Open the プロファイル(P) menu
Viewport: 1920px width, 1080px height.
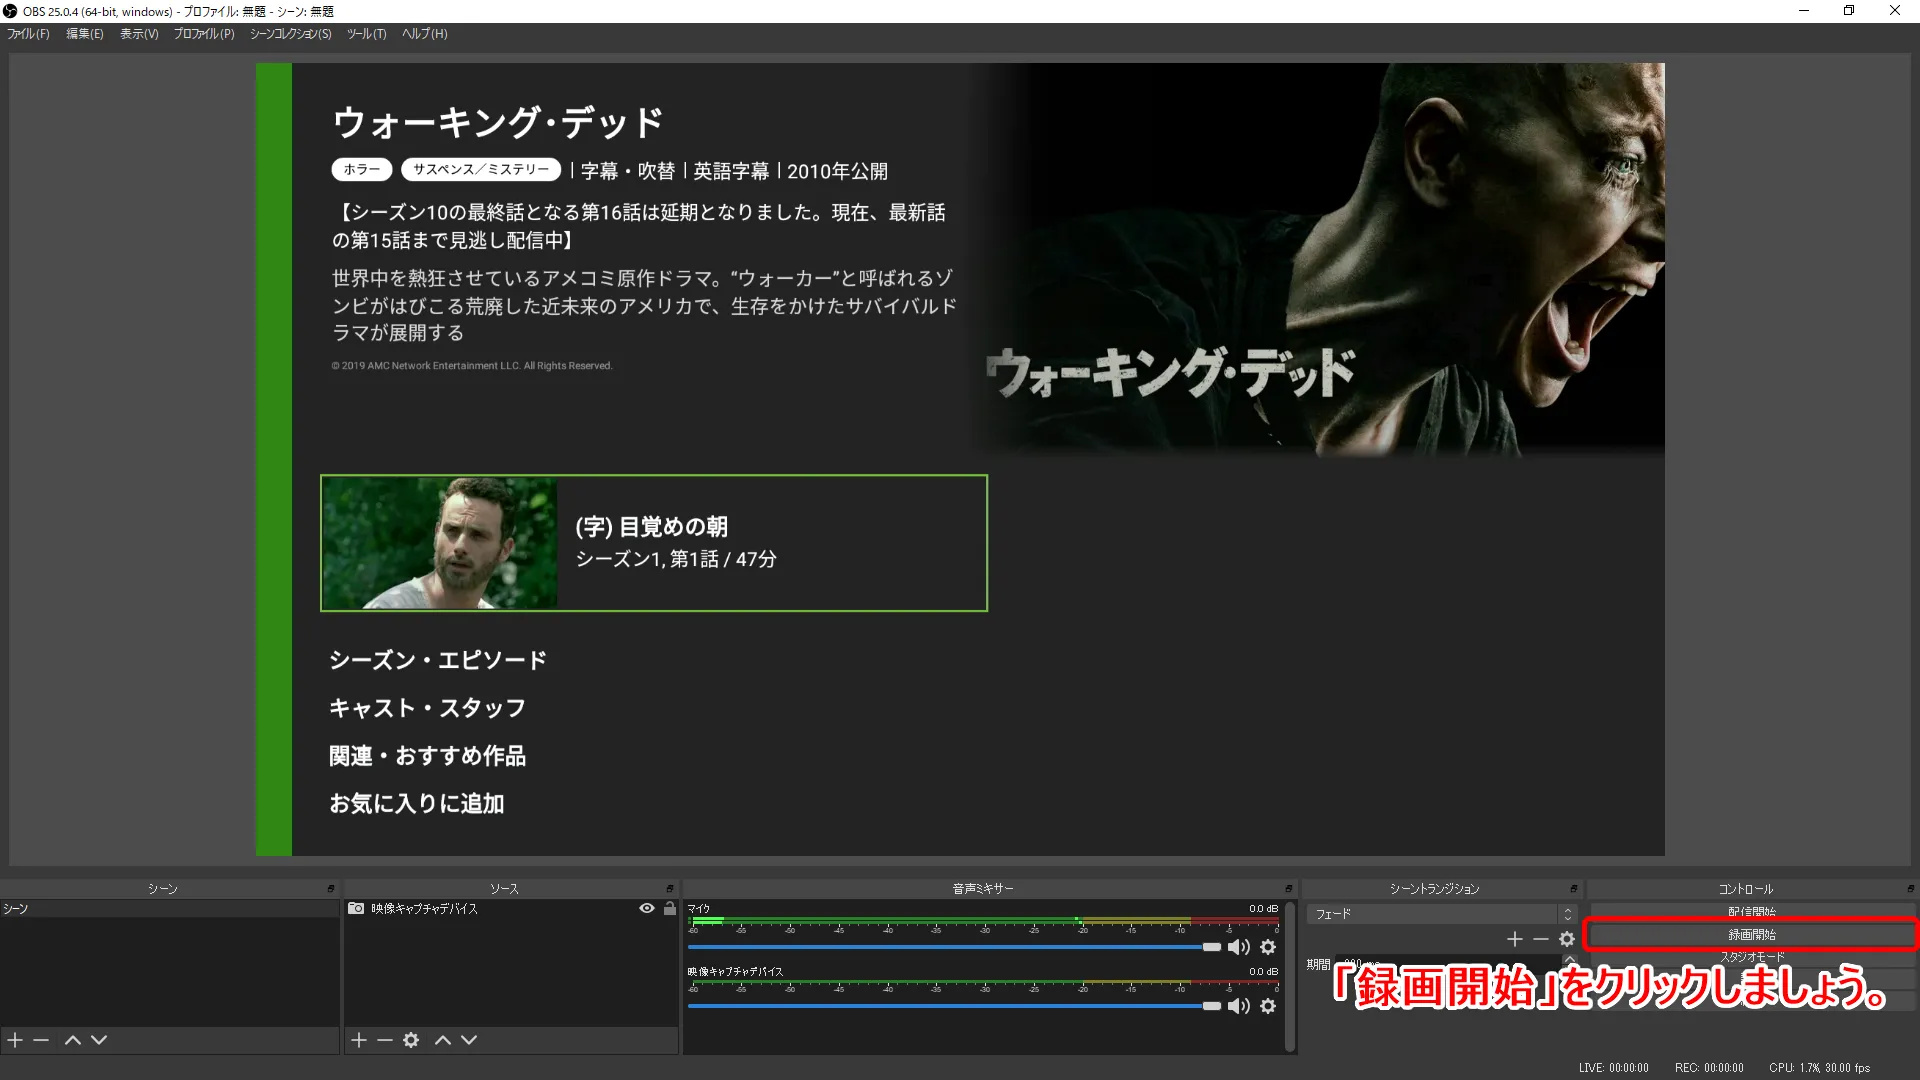(204, 34)
